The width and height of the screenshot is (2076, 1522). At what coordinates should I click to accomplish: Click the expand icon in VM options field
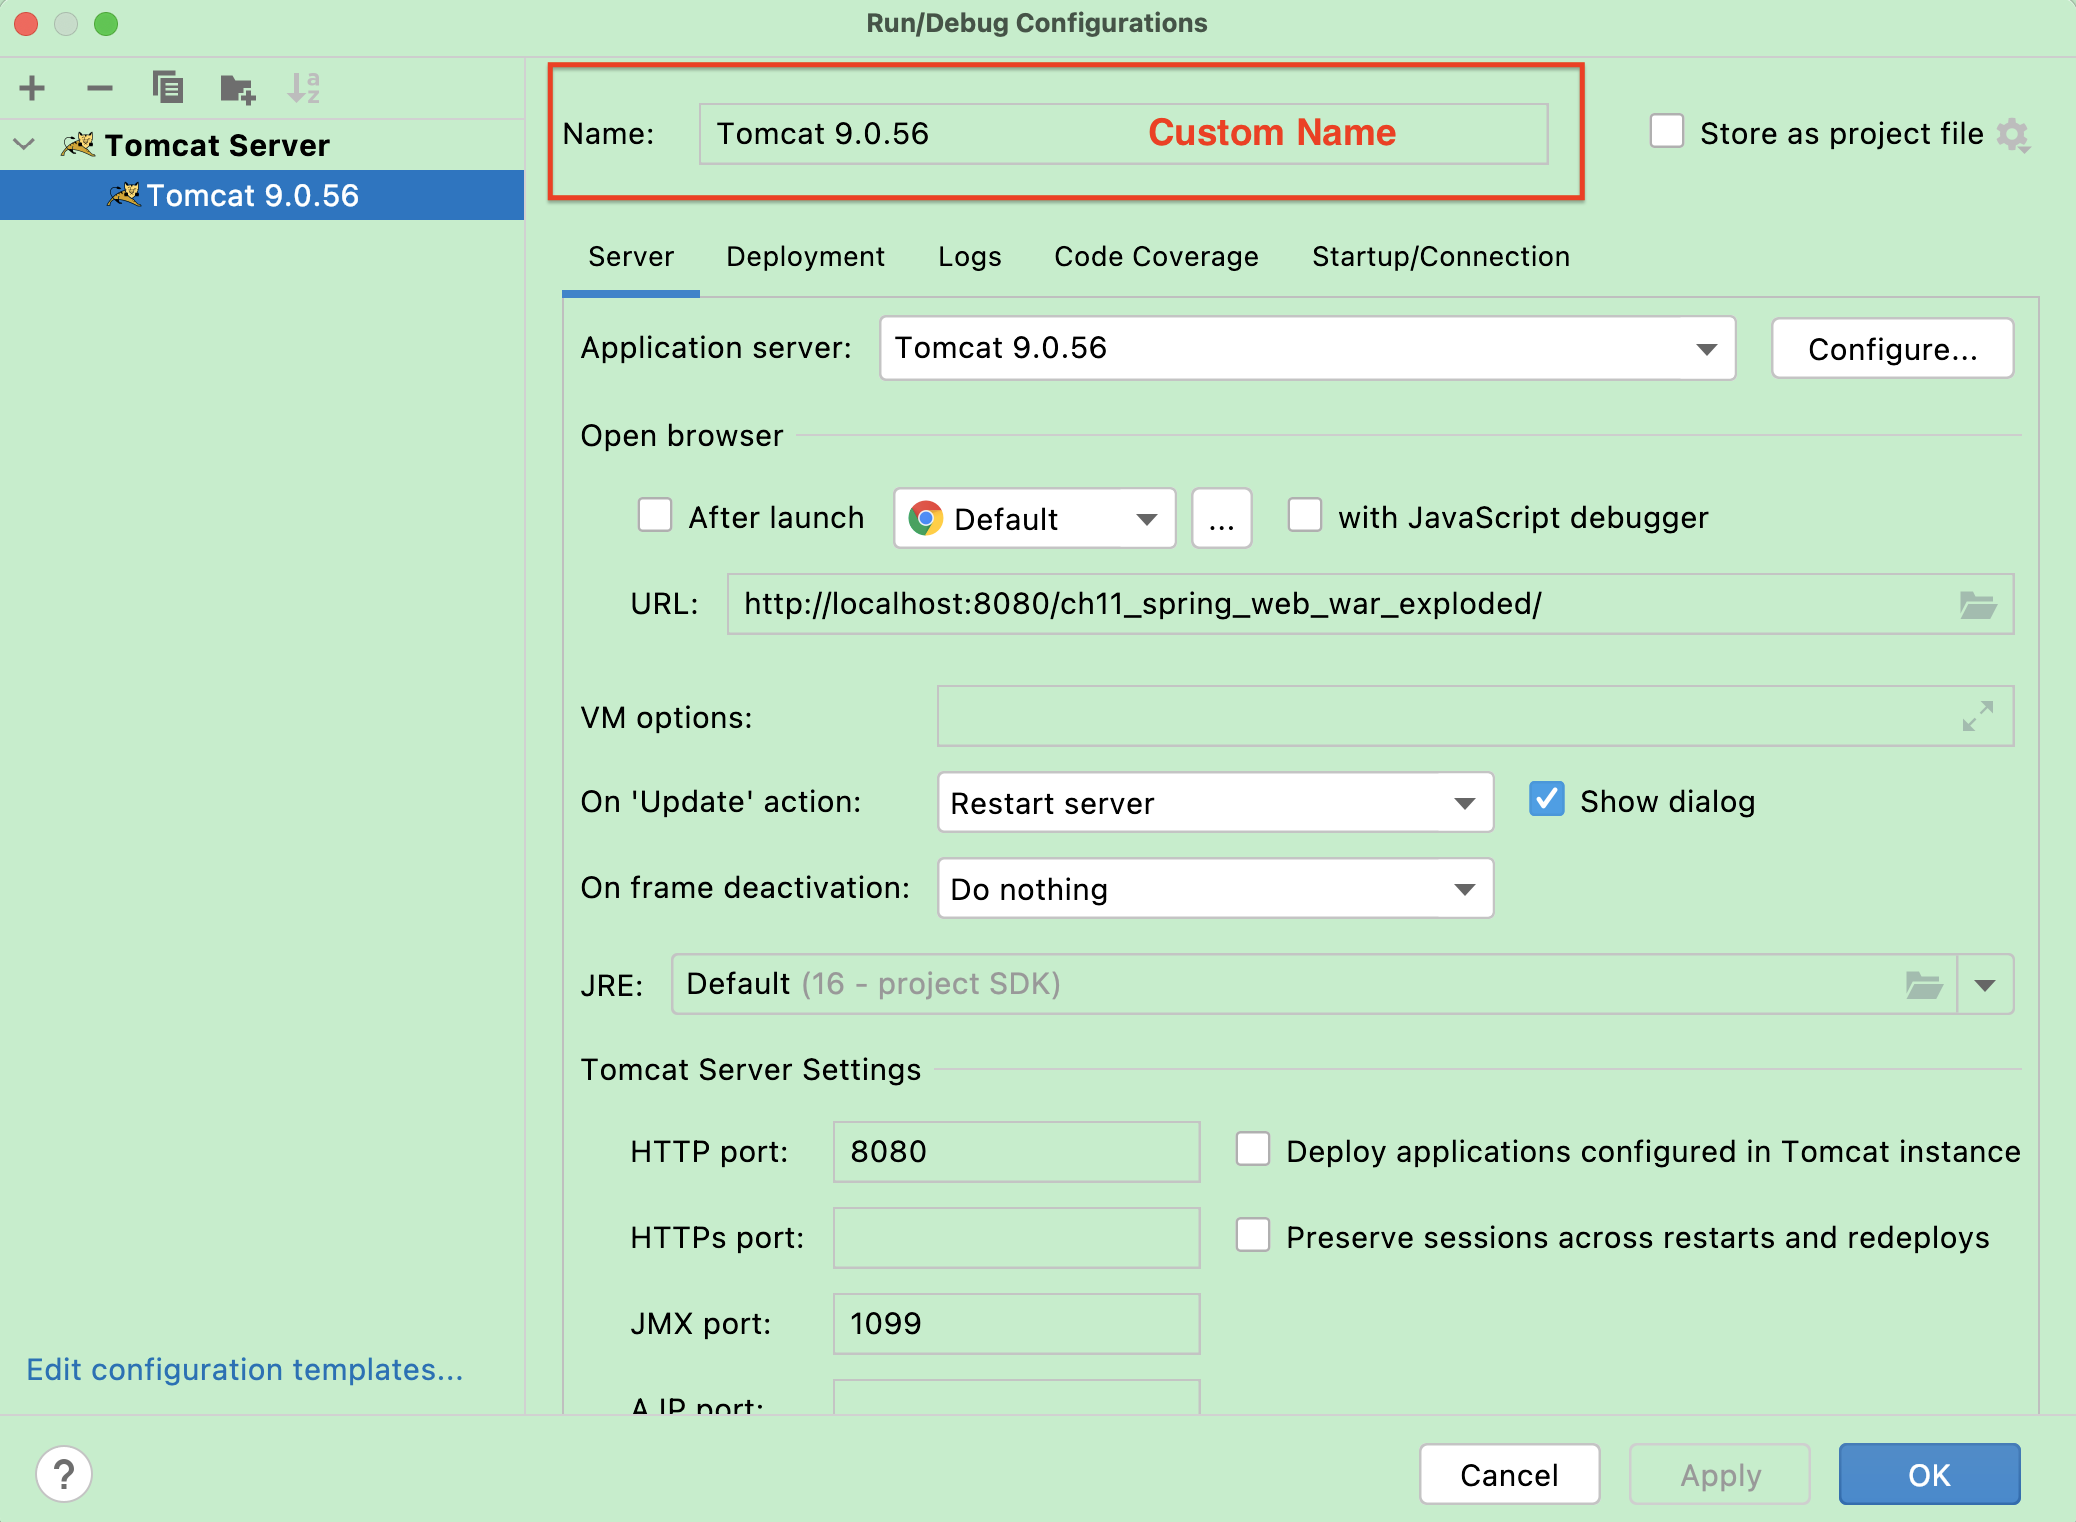(1977, 716)
